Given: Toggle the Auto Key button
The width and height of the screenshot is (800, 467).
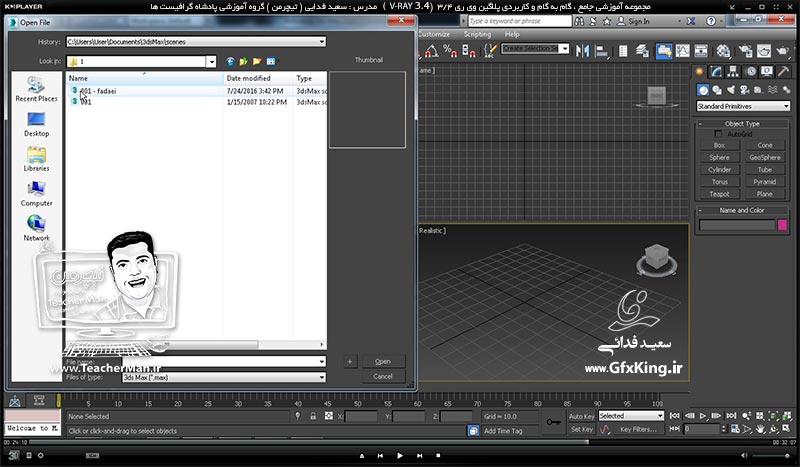Looking at the screenshot, I should [x=582, y=416].
